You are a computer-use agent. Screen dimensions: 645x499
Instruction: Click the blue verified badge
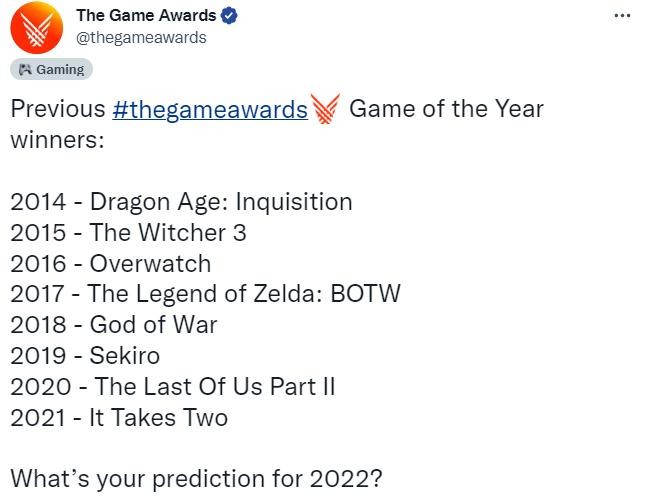click(x=228, y=16)
